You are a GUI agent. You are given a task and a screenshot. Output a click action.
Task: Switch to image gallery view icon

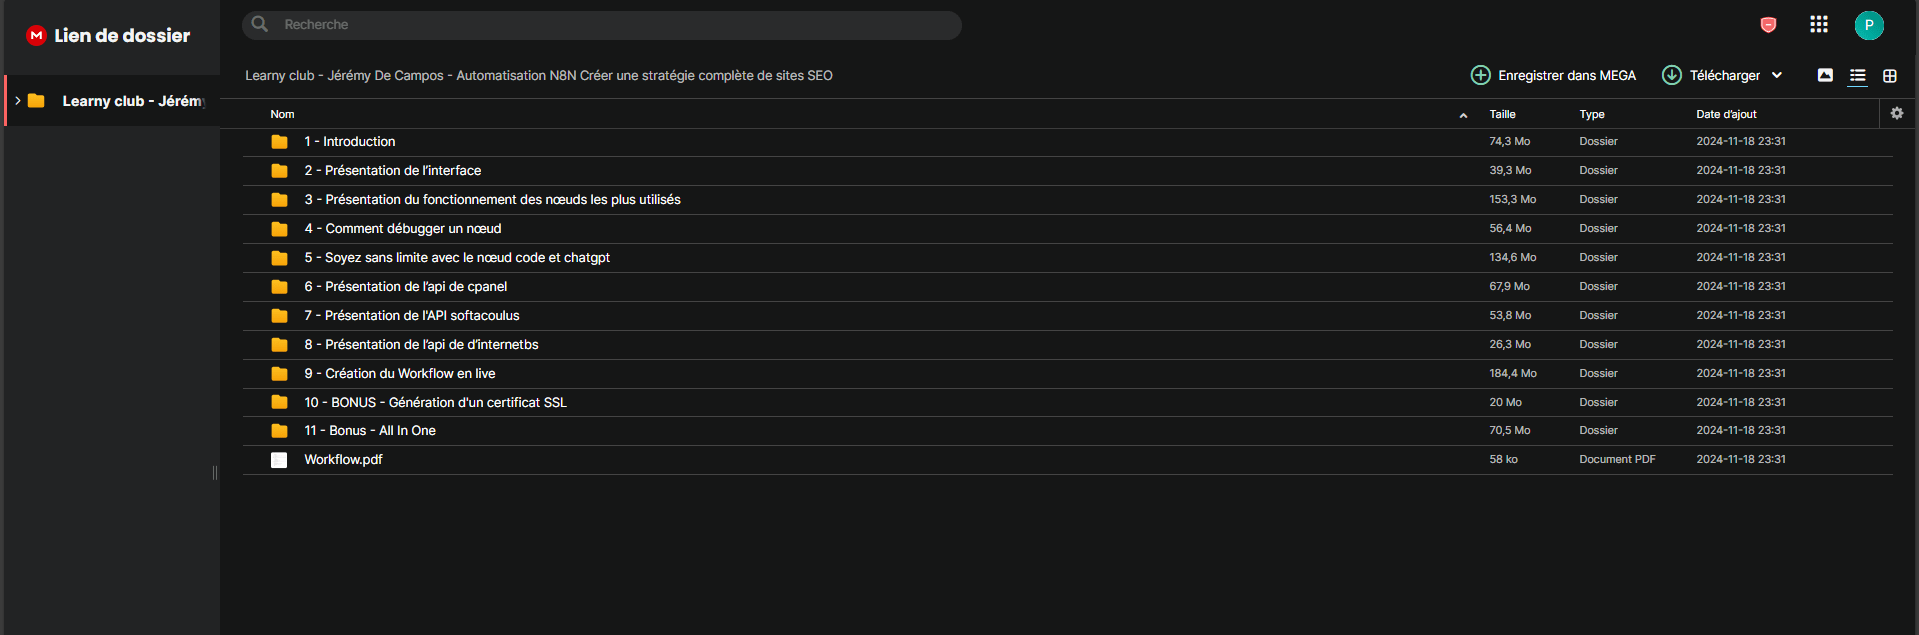(1825, 75)
